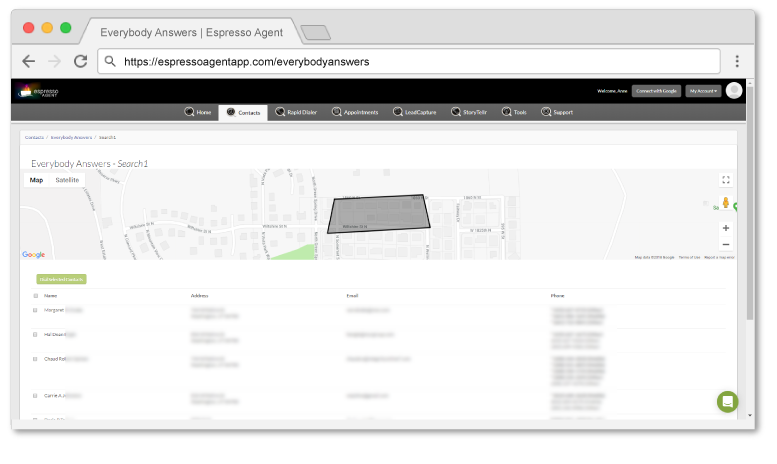
Task: Click the Phone column header
Action: tap(557, 296)
